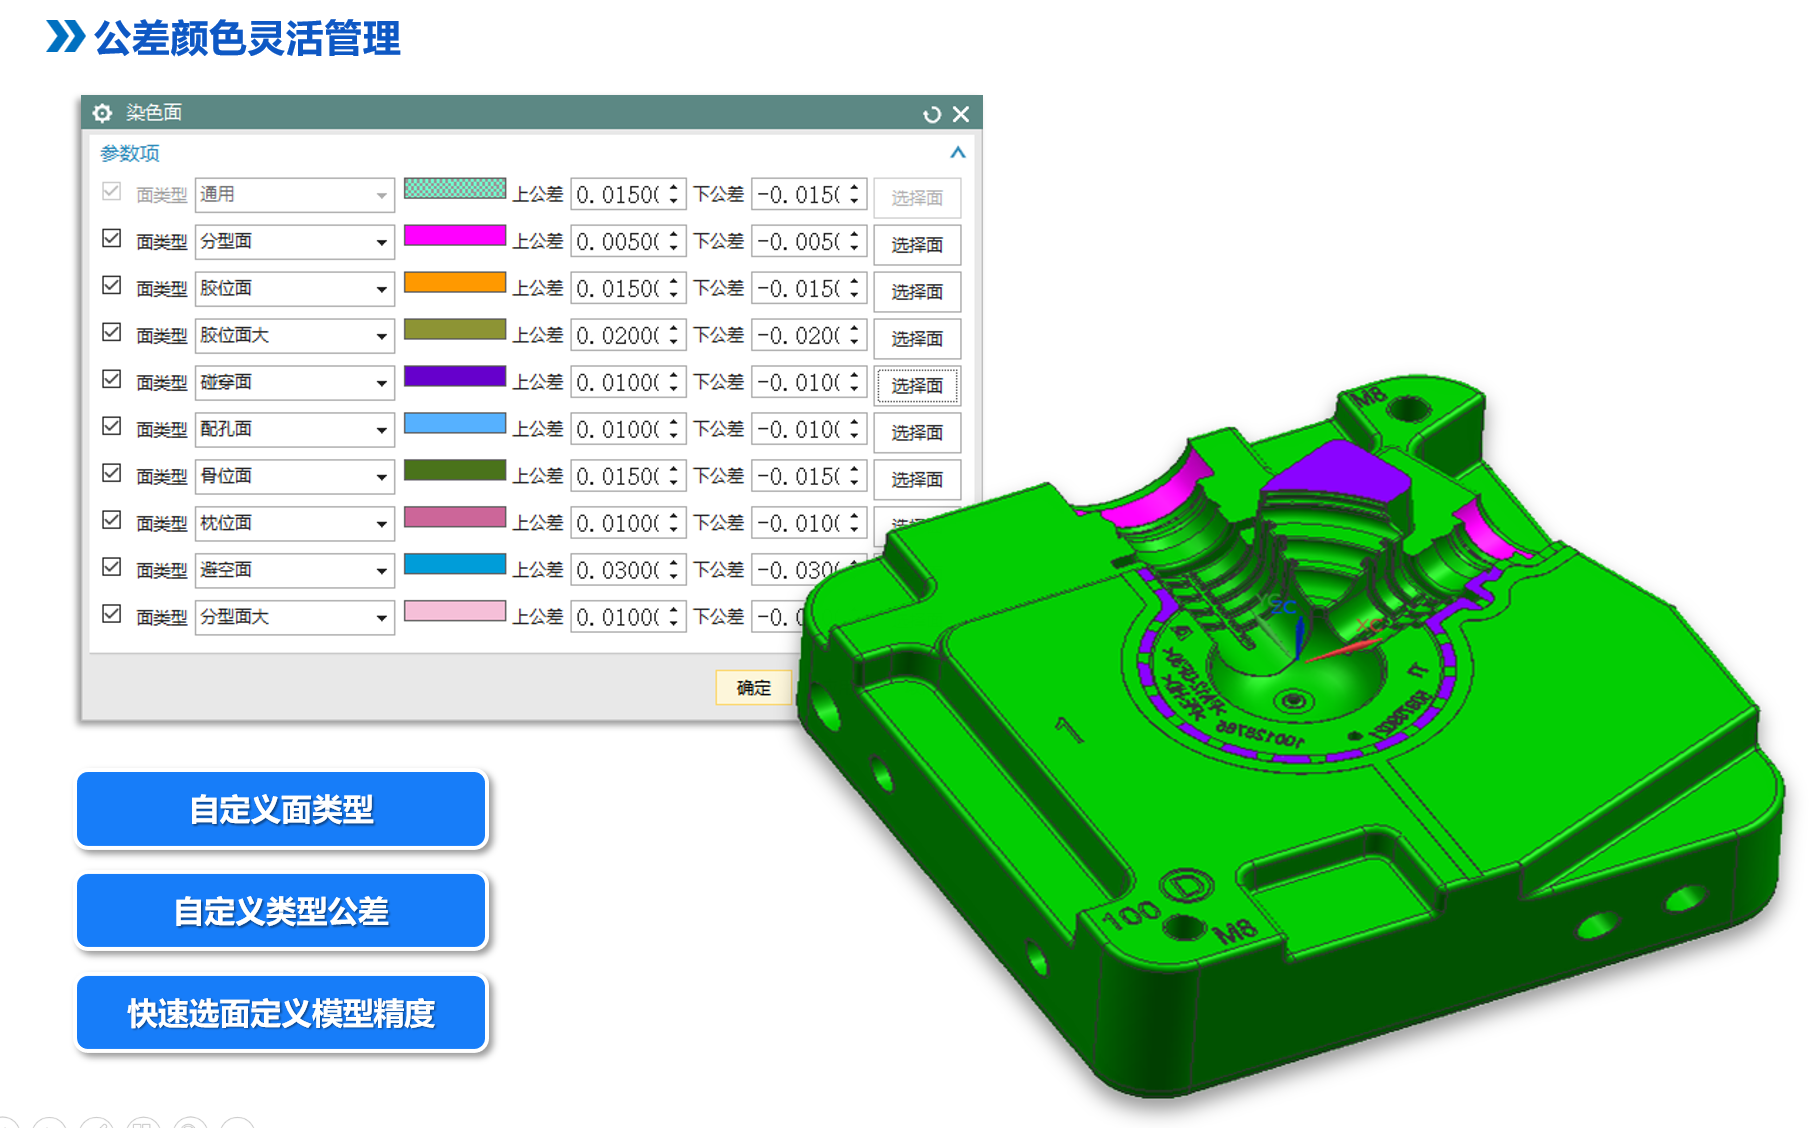Click the reset arrow icon in title bar

tap(932, 114)
